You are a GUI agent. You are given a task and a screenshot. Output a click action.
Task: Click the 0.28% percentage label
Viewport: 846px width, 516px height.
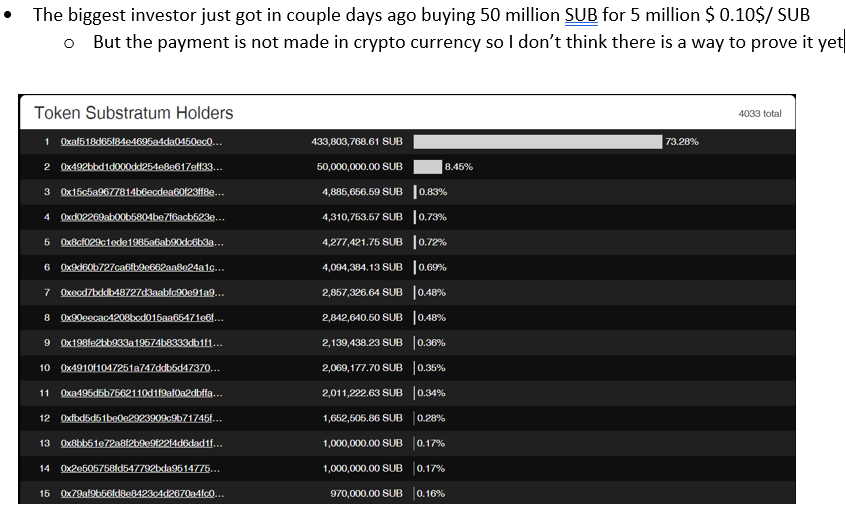(x=431, y=418)
